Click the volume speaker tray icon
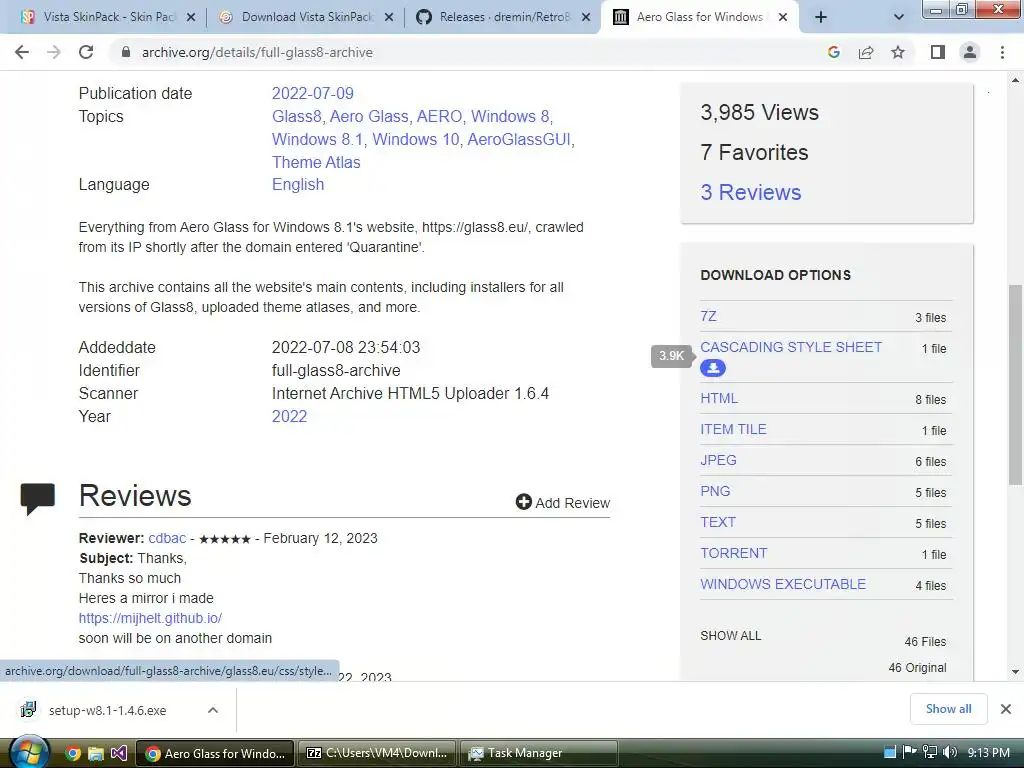 950,752
